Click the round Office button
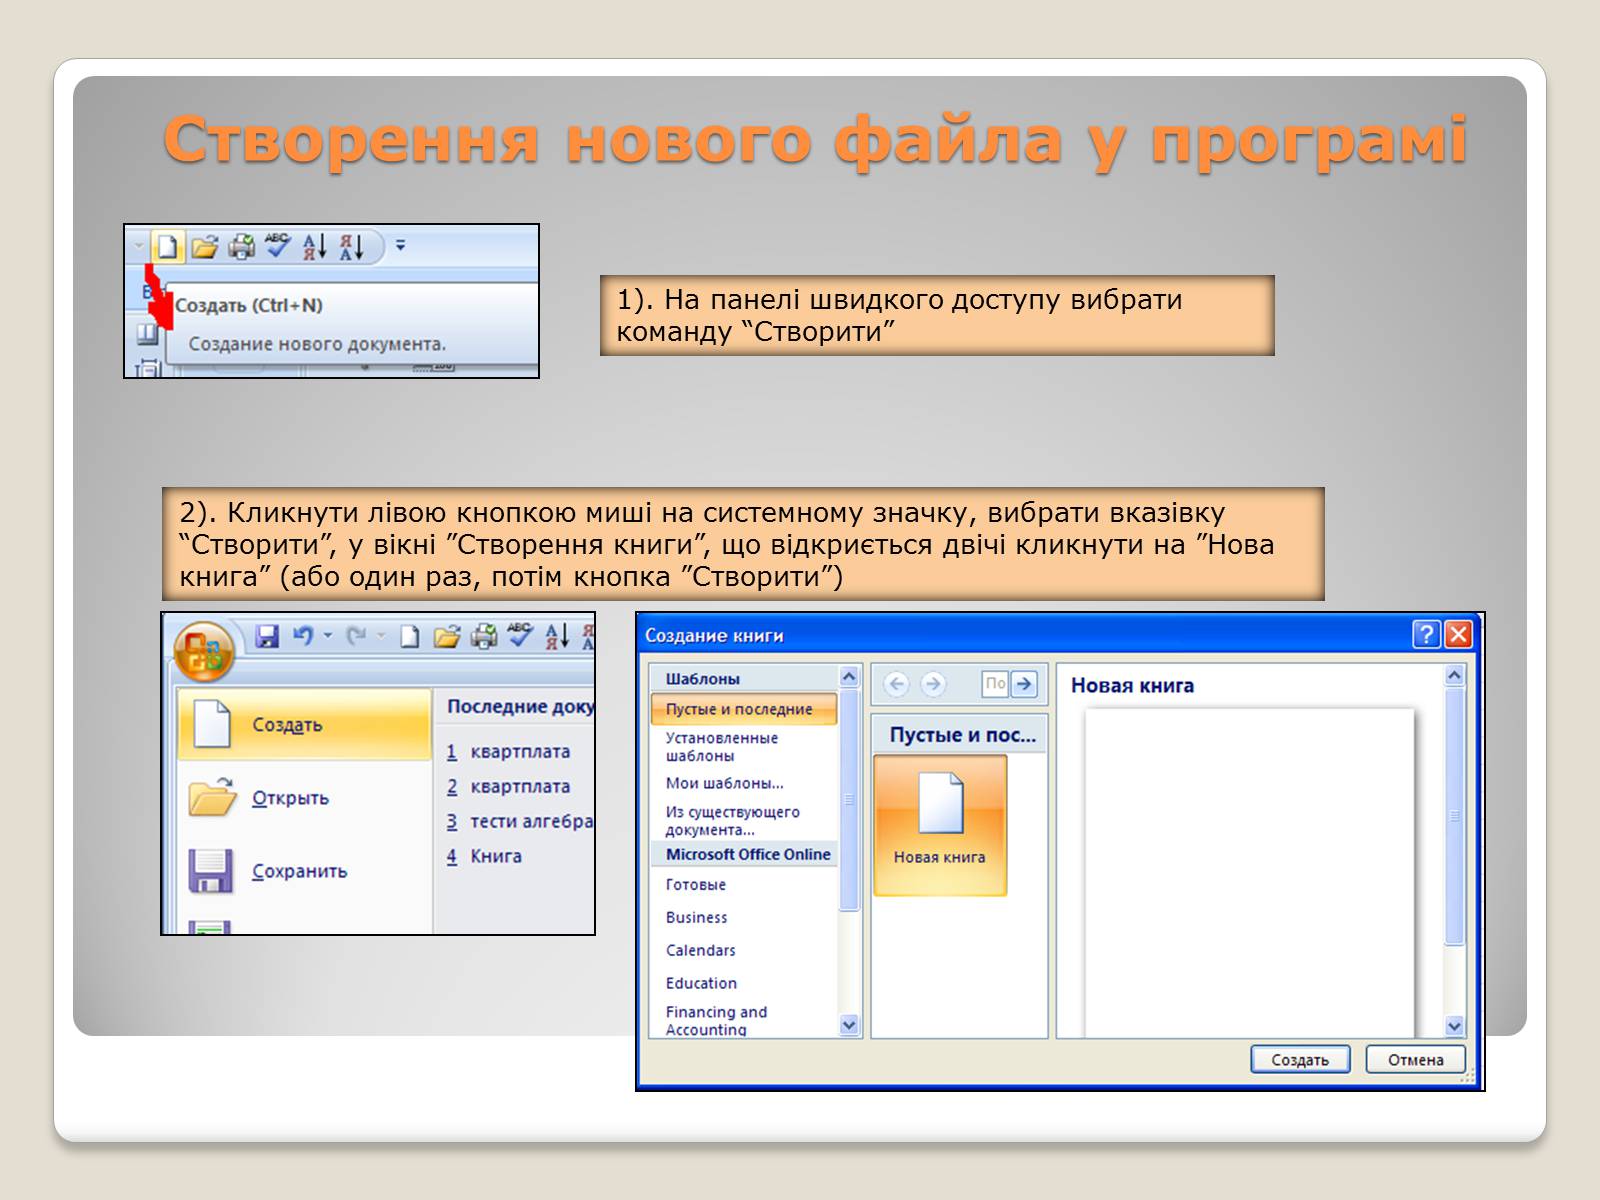 (x=203, y=652)
